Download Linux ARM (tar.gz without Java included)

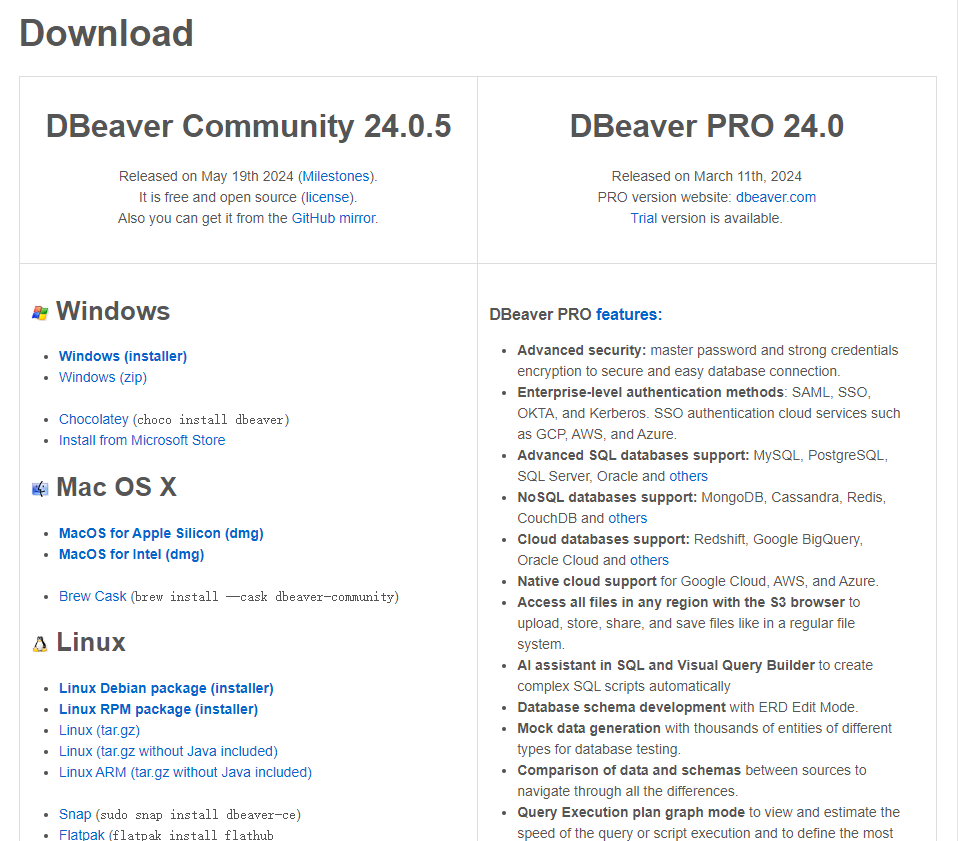(185, 773)
